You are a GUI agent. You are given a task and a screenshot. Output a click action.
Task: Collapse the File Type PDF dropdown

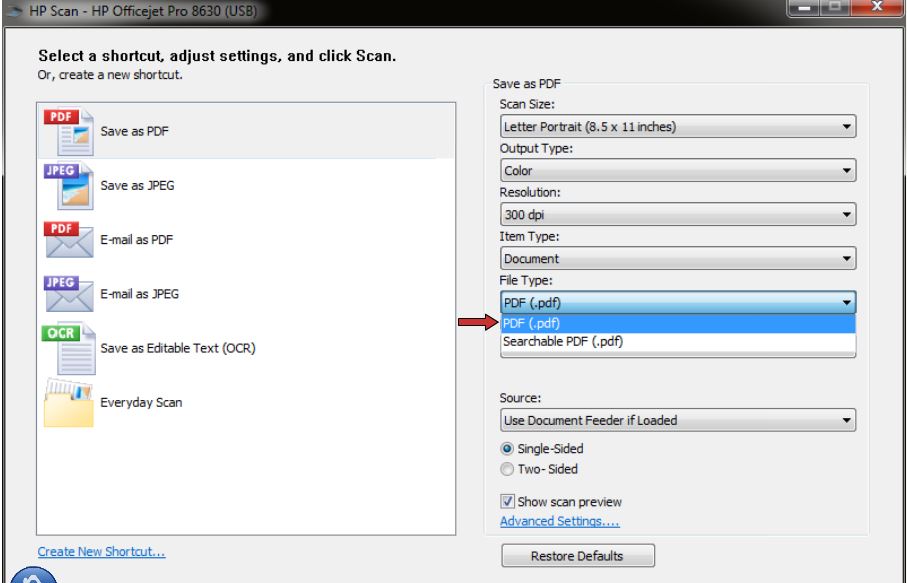[678, 302]
